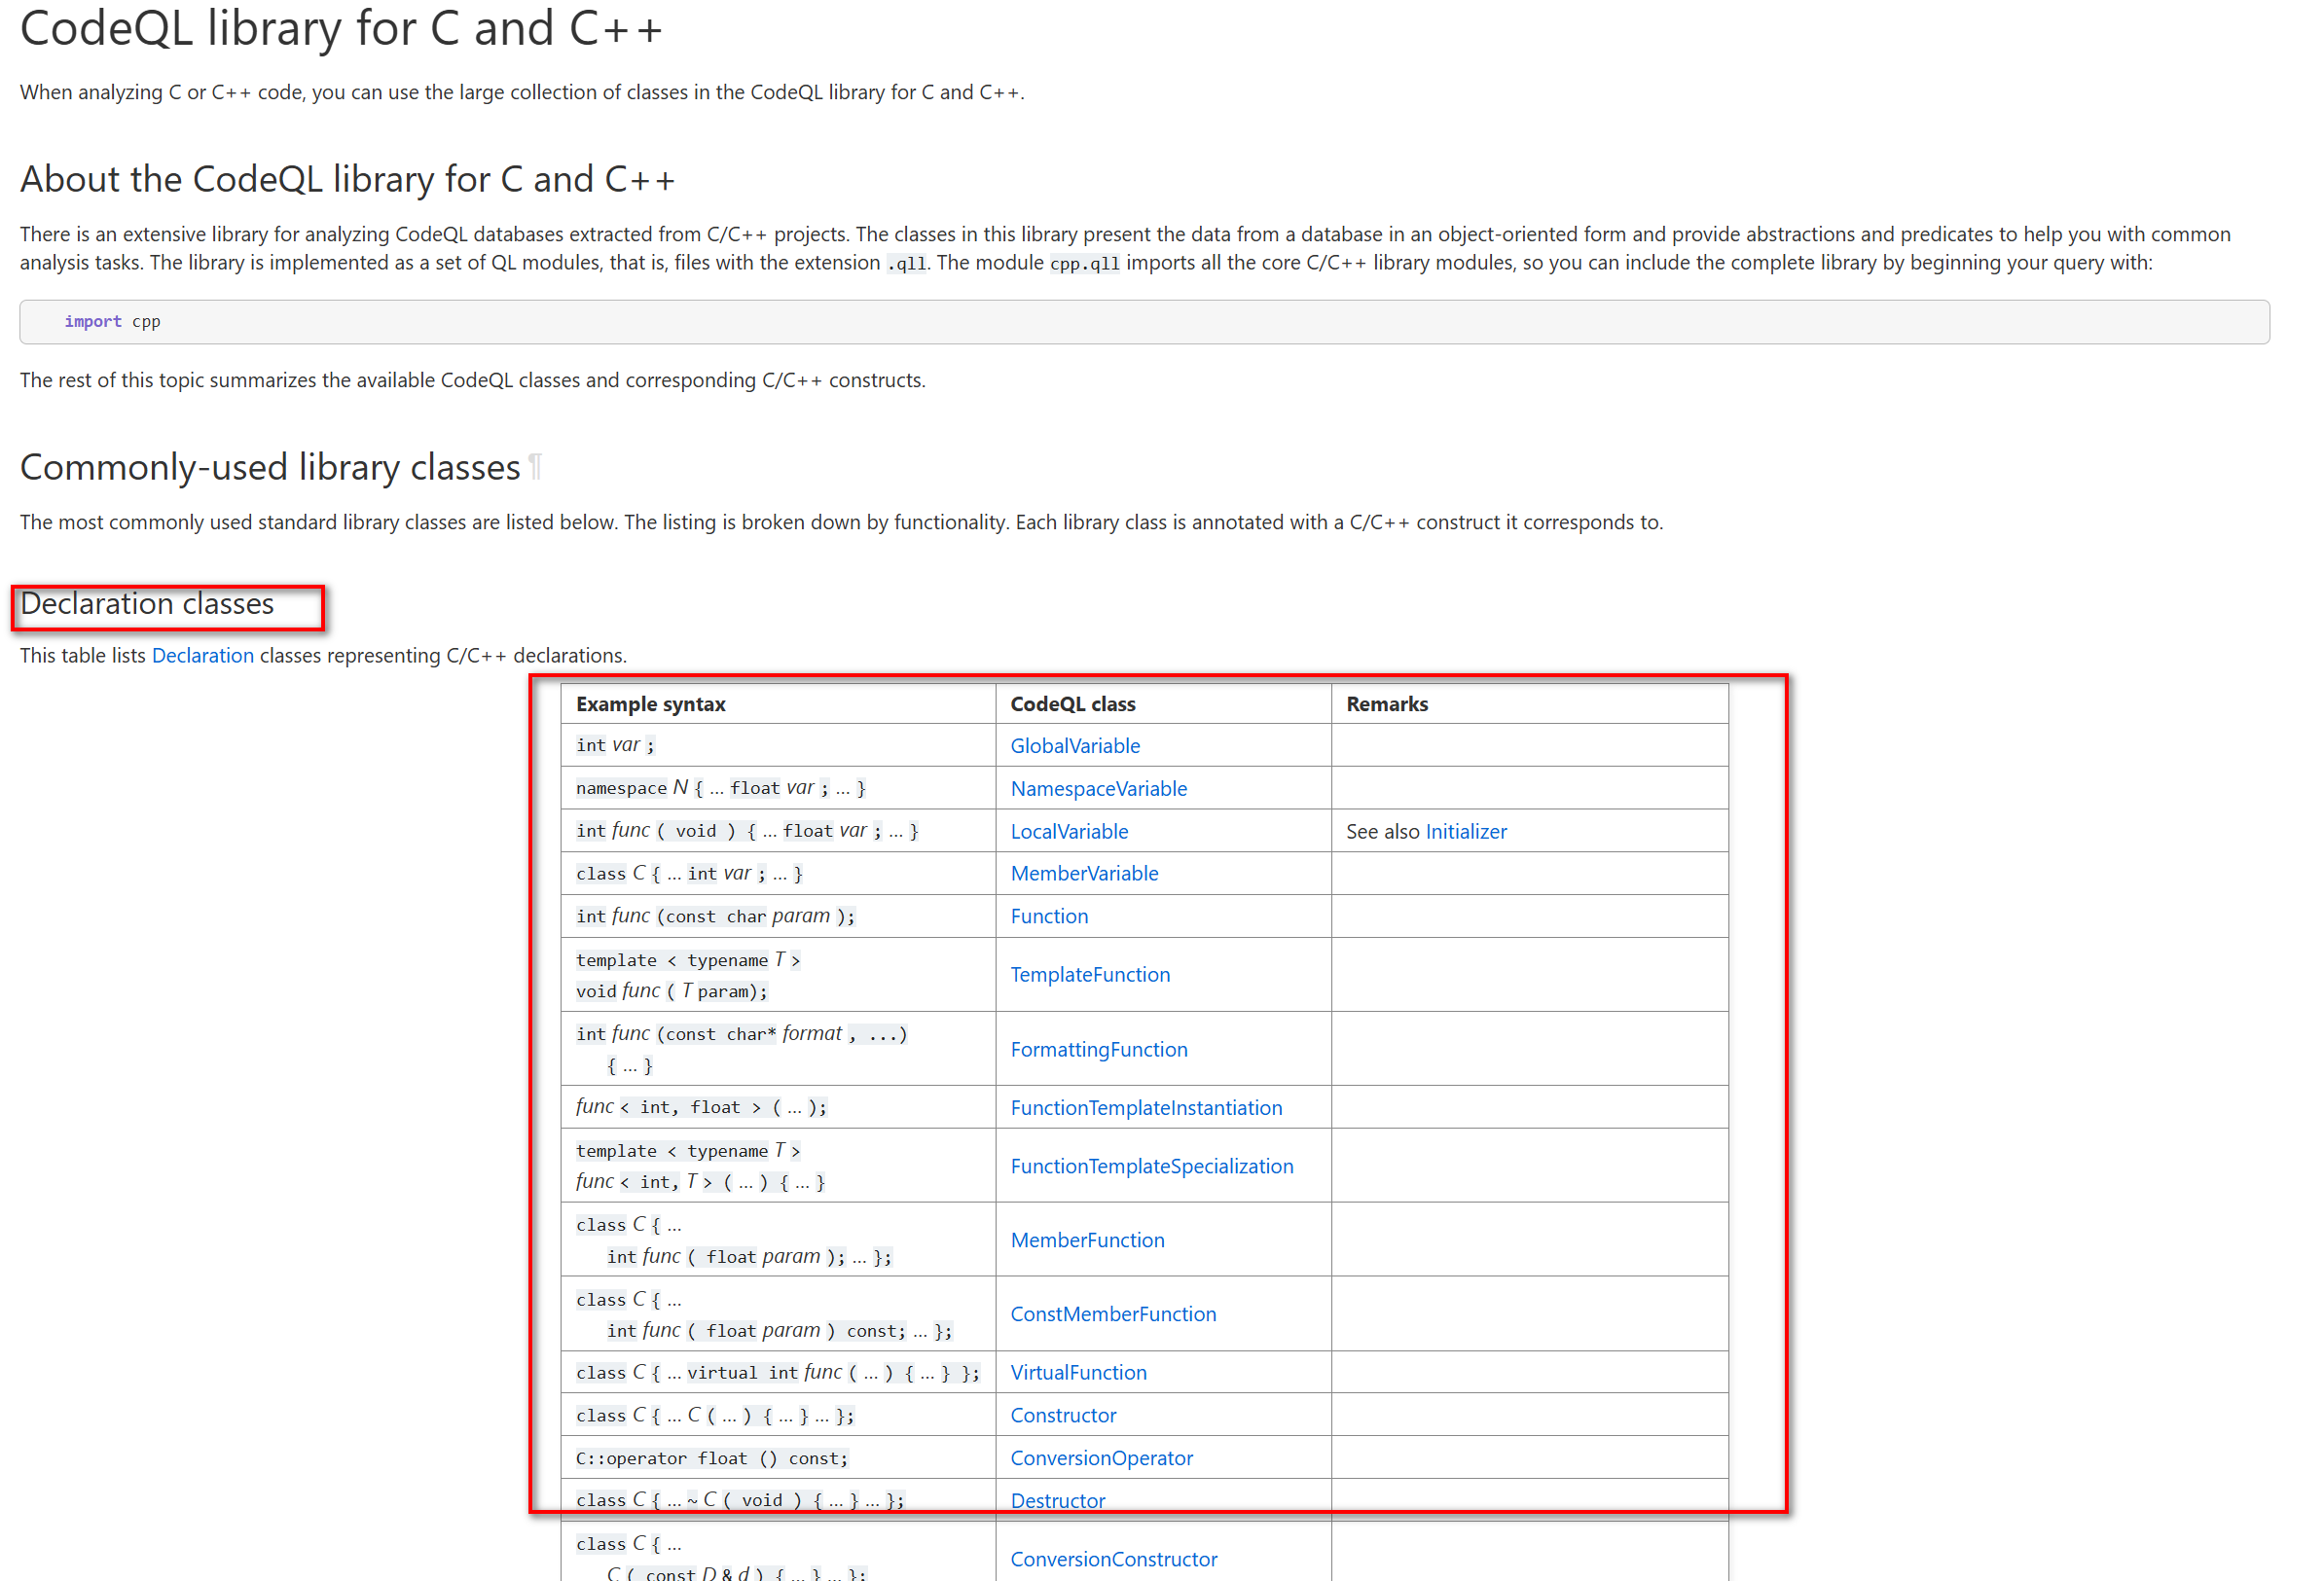Open the VirtualFunction class link
Image resolution: width=2324 pixels, height=1581 pixels.
pyautogui.click(x=1078, y=1372)
